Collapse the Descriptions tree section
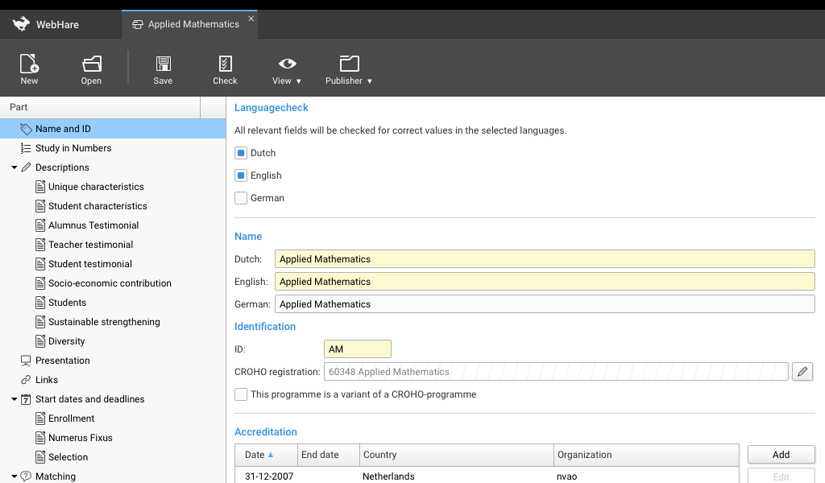825x483 pixels. point(14,168)
